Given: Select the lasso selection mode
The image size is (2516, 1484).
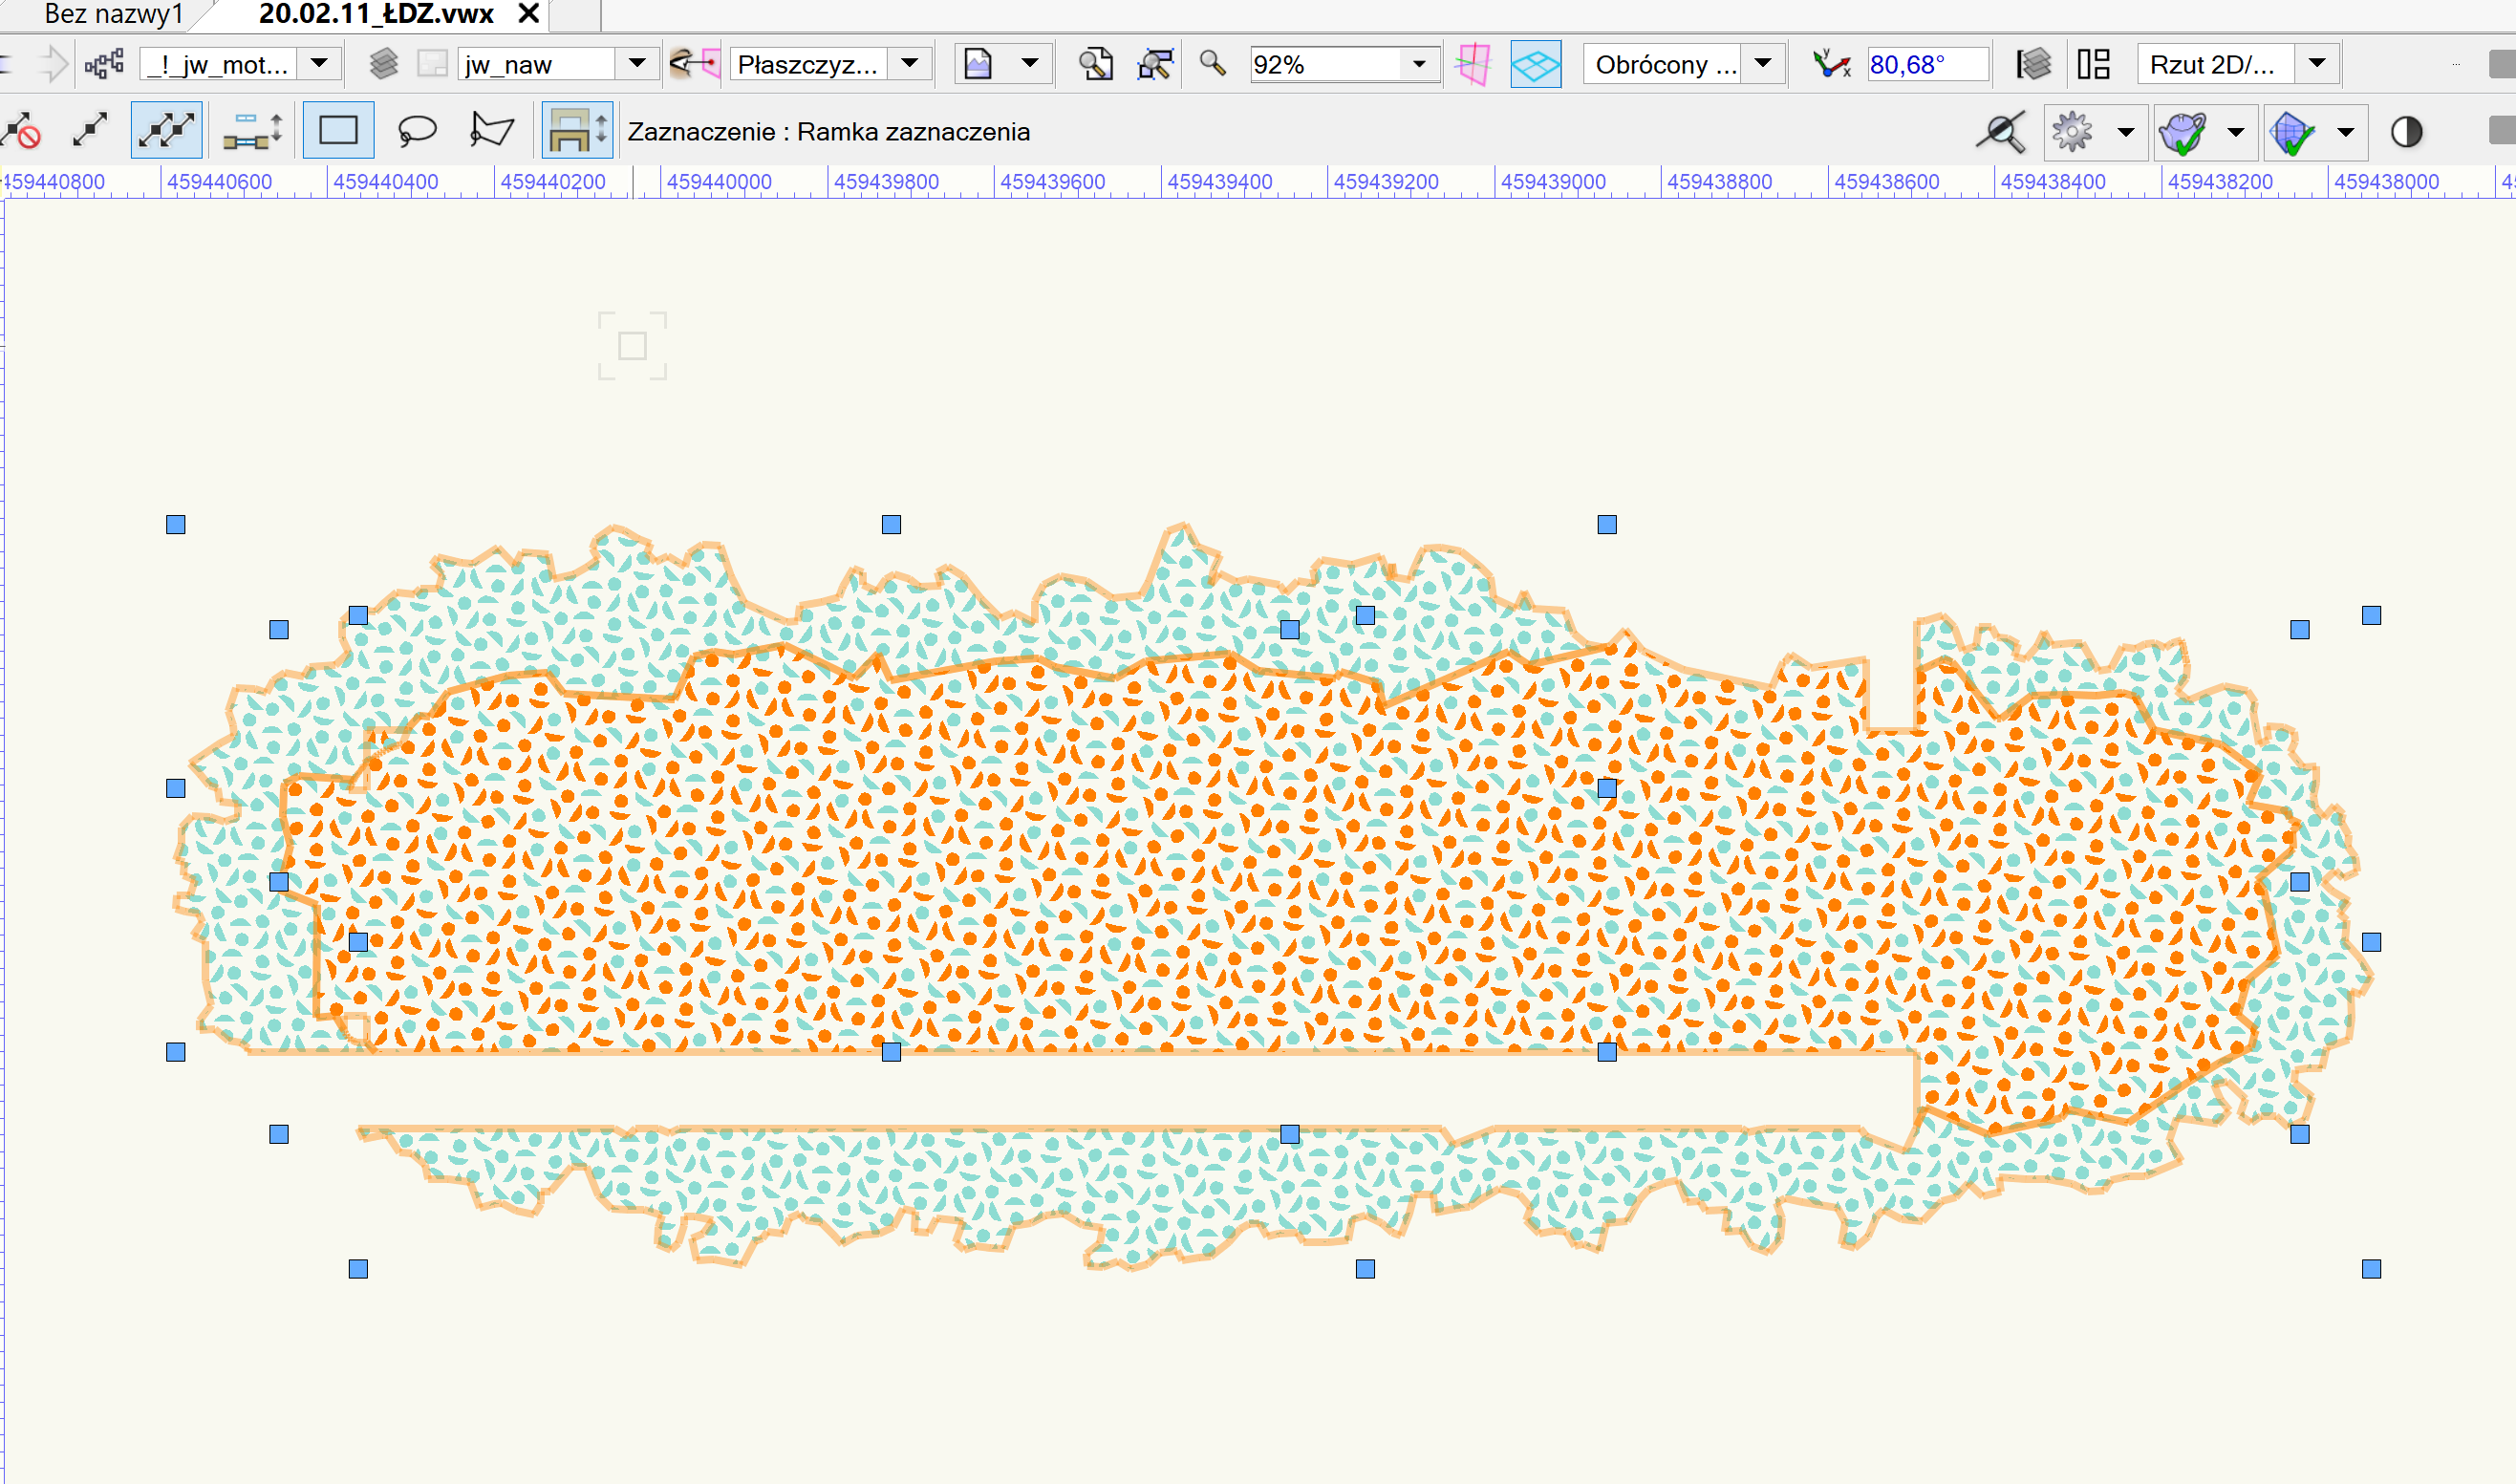Looking at the screenshot, I should click(x=417, y=130).
